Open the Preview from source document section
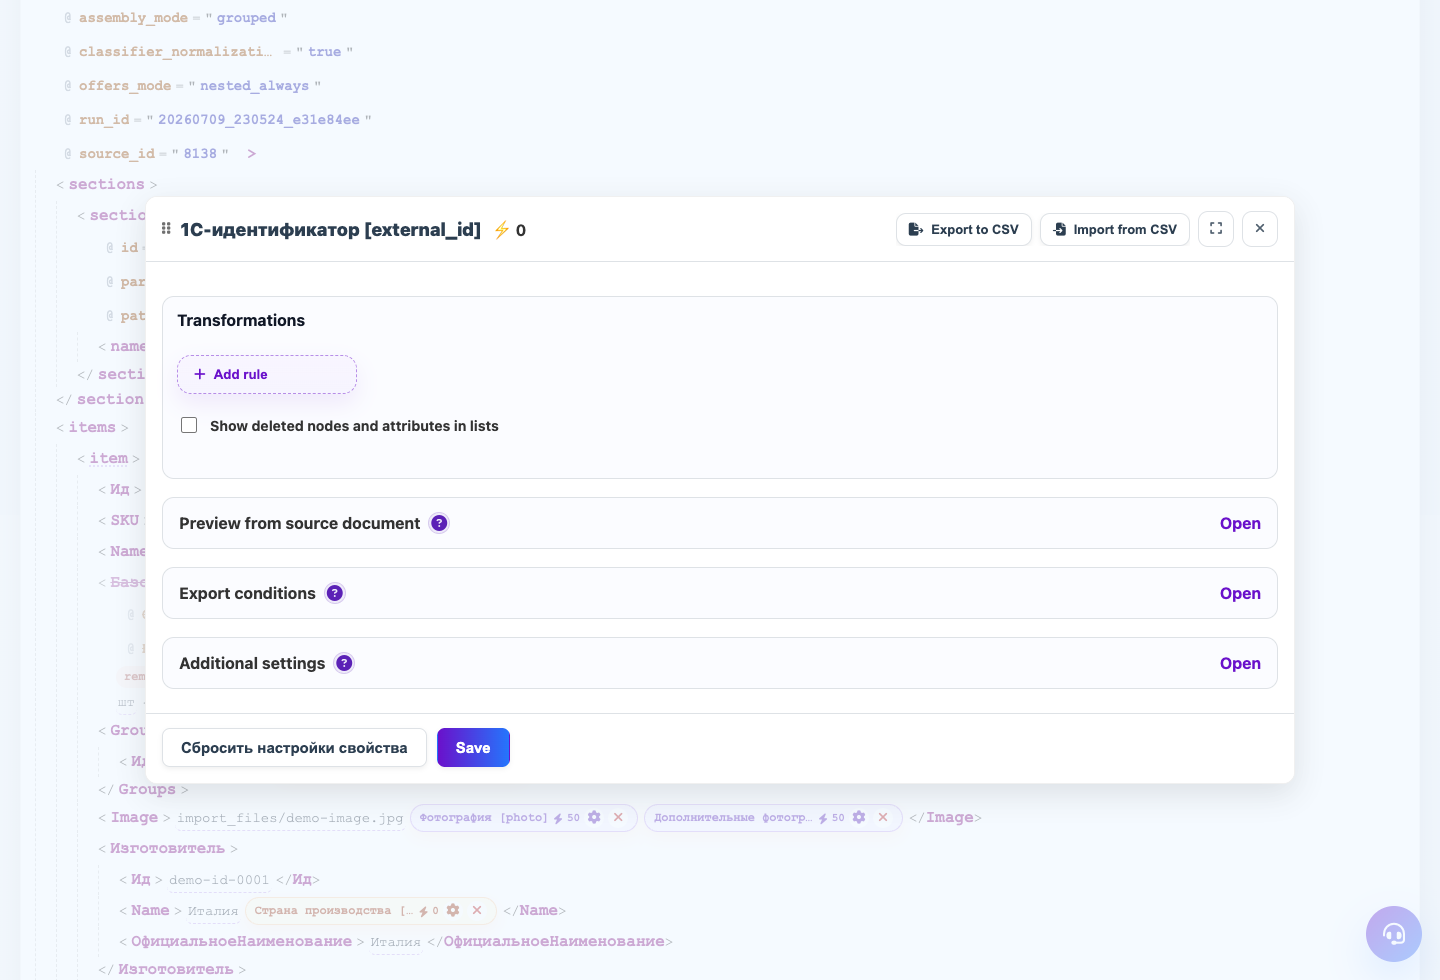Screen dimensions: 1440x980 (x=1240, y=523)
